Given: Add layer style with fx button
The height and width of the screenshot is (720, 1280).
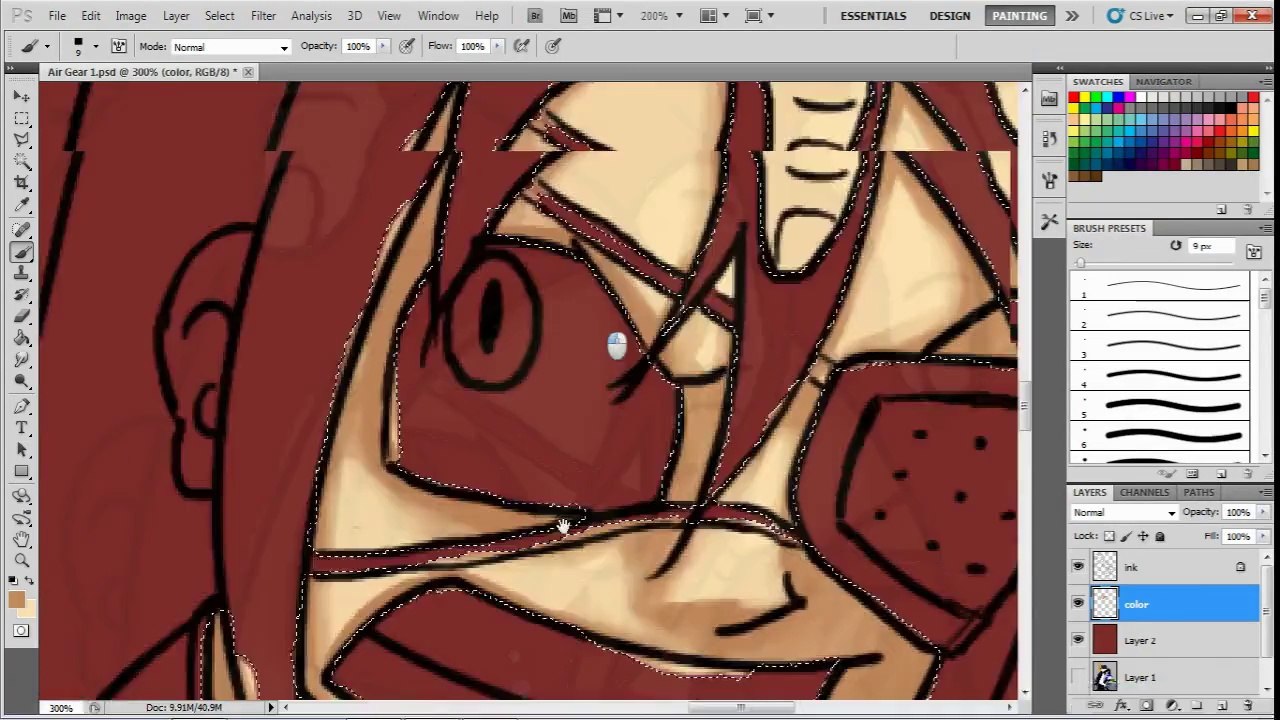Looking at the screenshot, I should [1121, 706].
